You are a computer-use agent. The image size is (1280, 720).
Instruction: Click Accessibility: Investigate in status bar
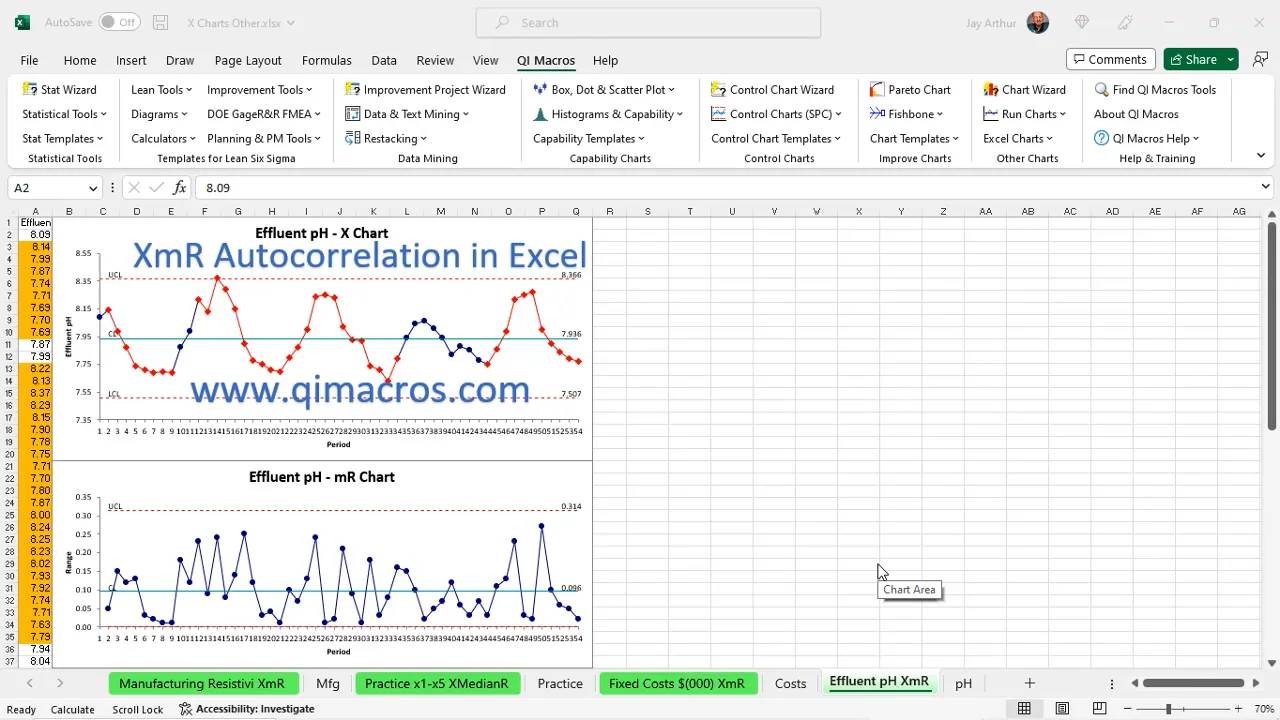pyautogui.click(x=247, y=709)
